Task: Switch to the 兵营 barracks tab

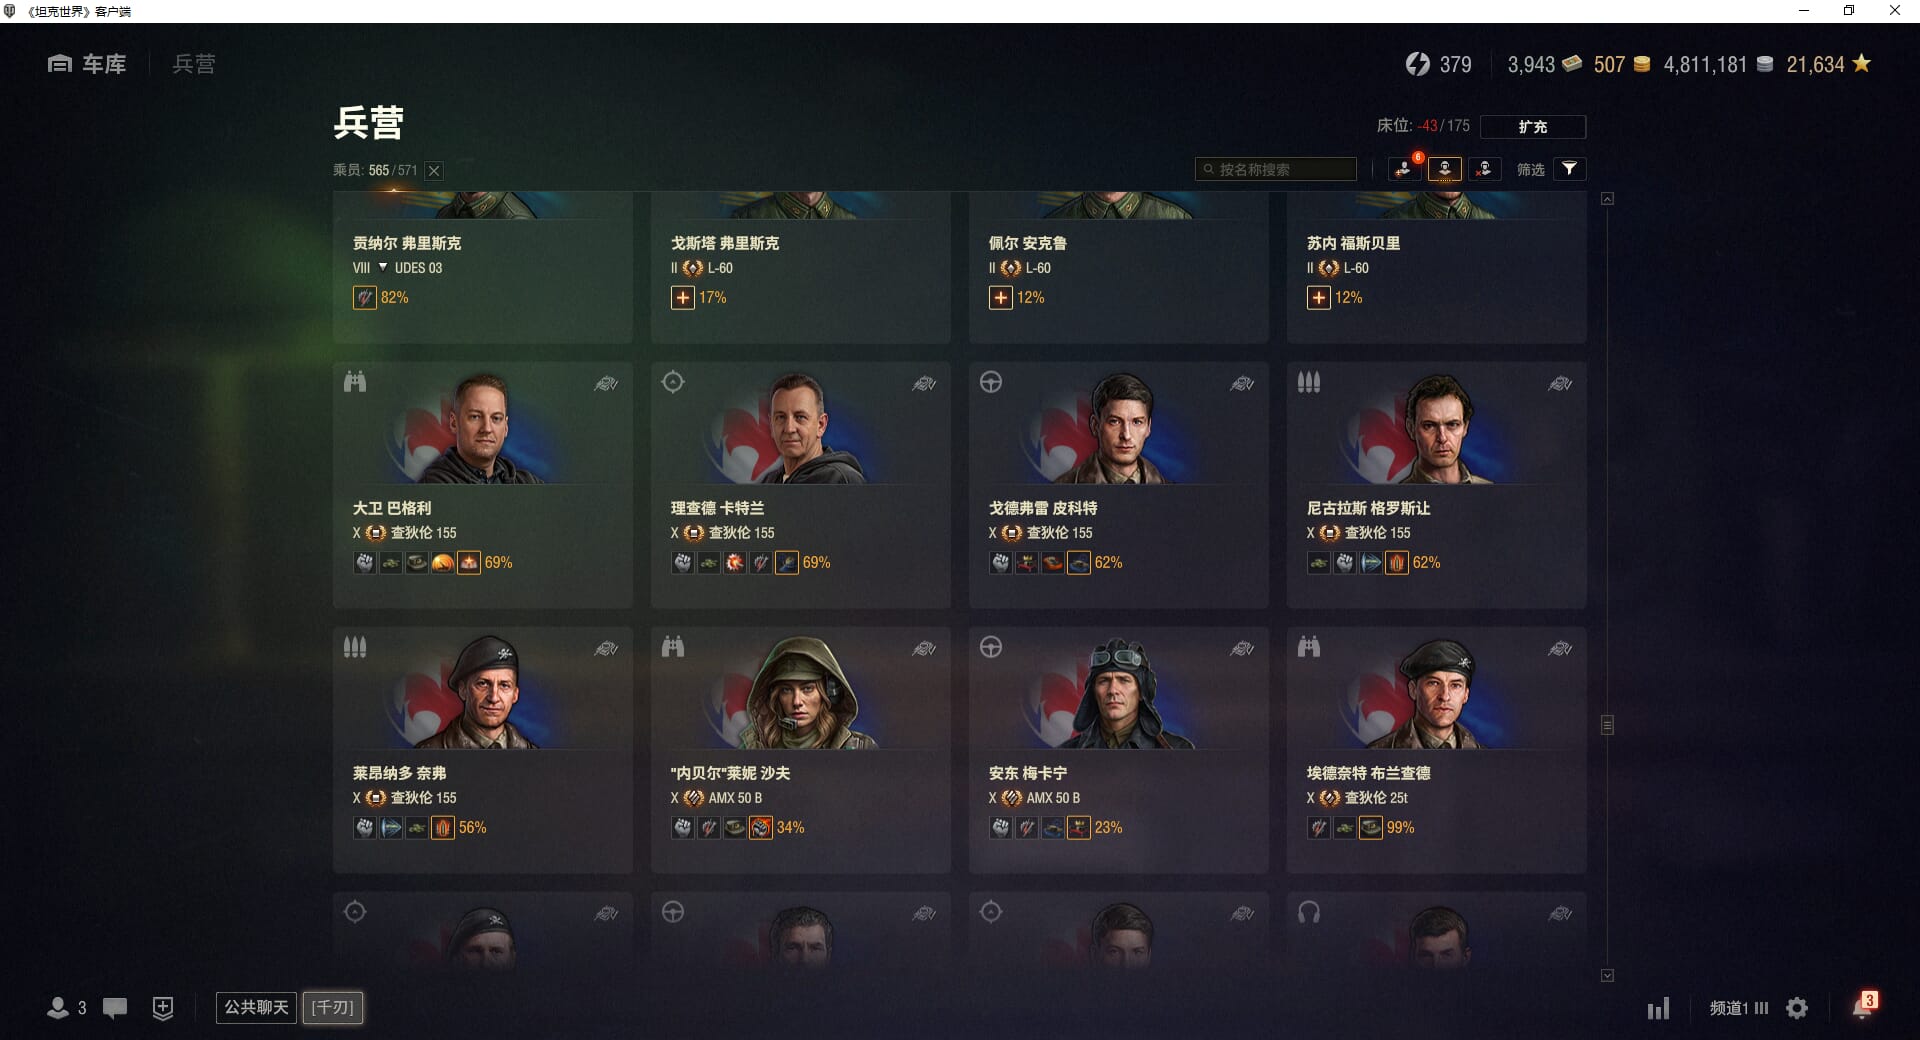Action: (x=194, y=64)
